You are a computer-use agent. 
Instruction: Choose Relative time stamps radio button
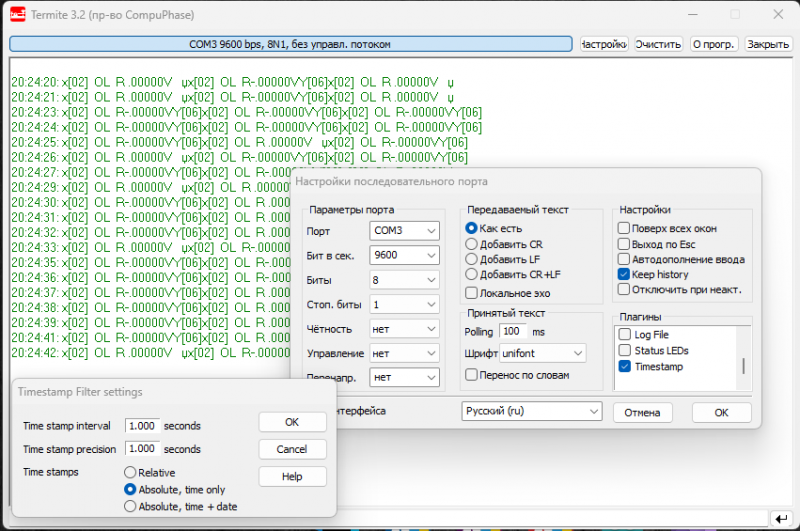point(130,473)
